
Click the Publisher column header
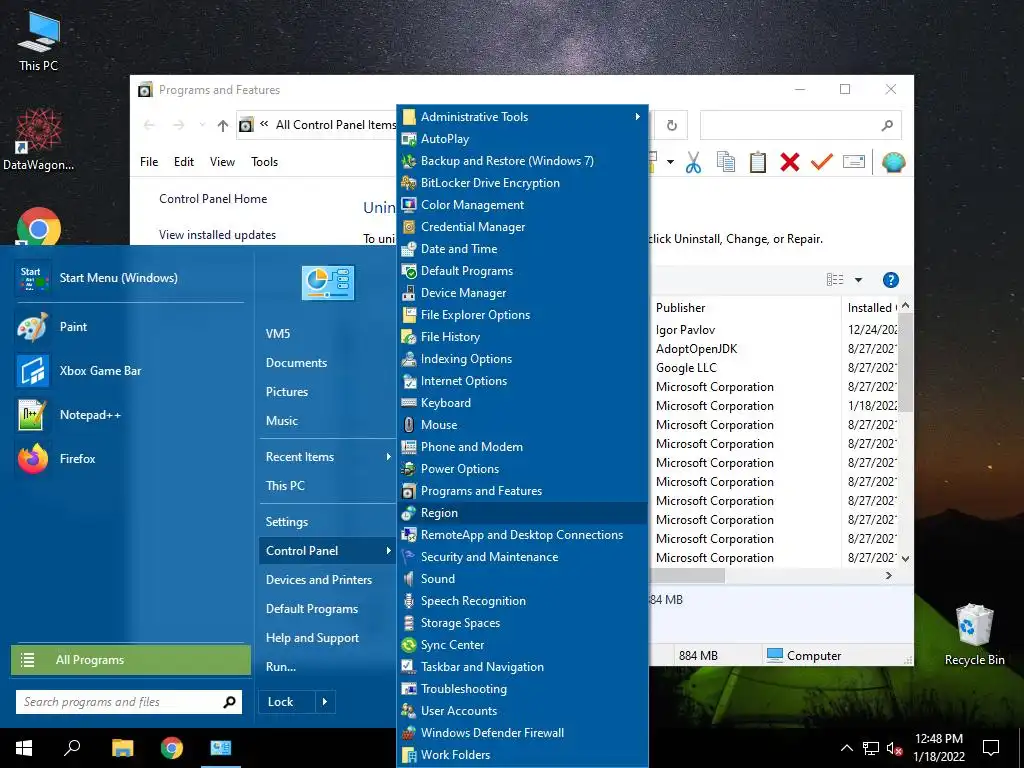click(x=746, y=308)
